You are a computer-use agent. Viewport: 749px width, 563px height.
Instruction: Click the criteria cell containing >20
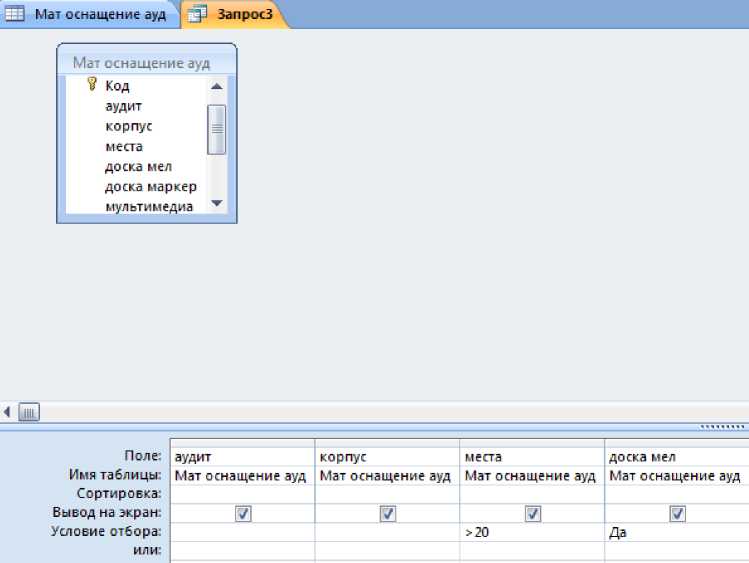(532, 532)
